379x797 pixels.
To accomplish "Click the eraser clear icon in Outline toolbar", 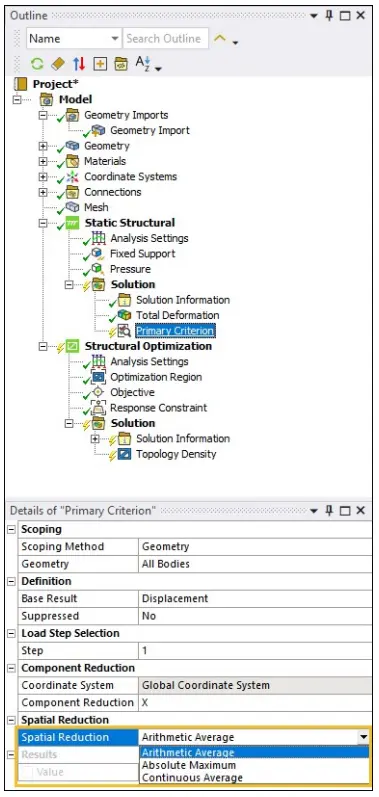I will [x=58, y=64].
